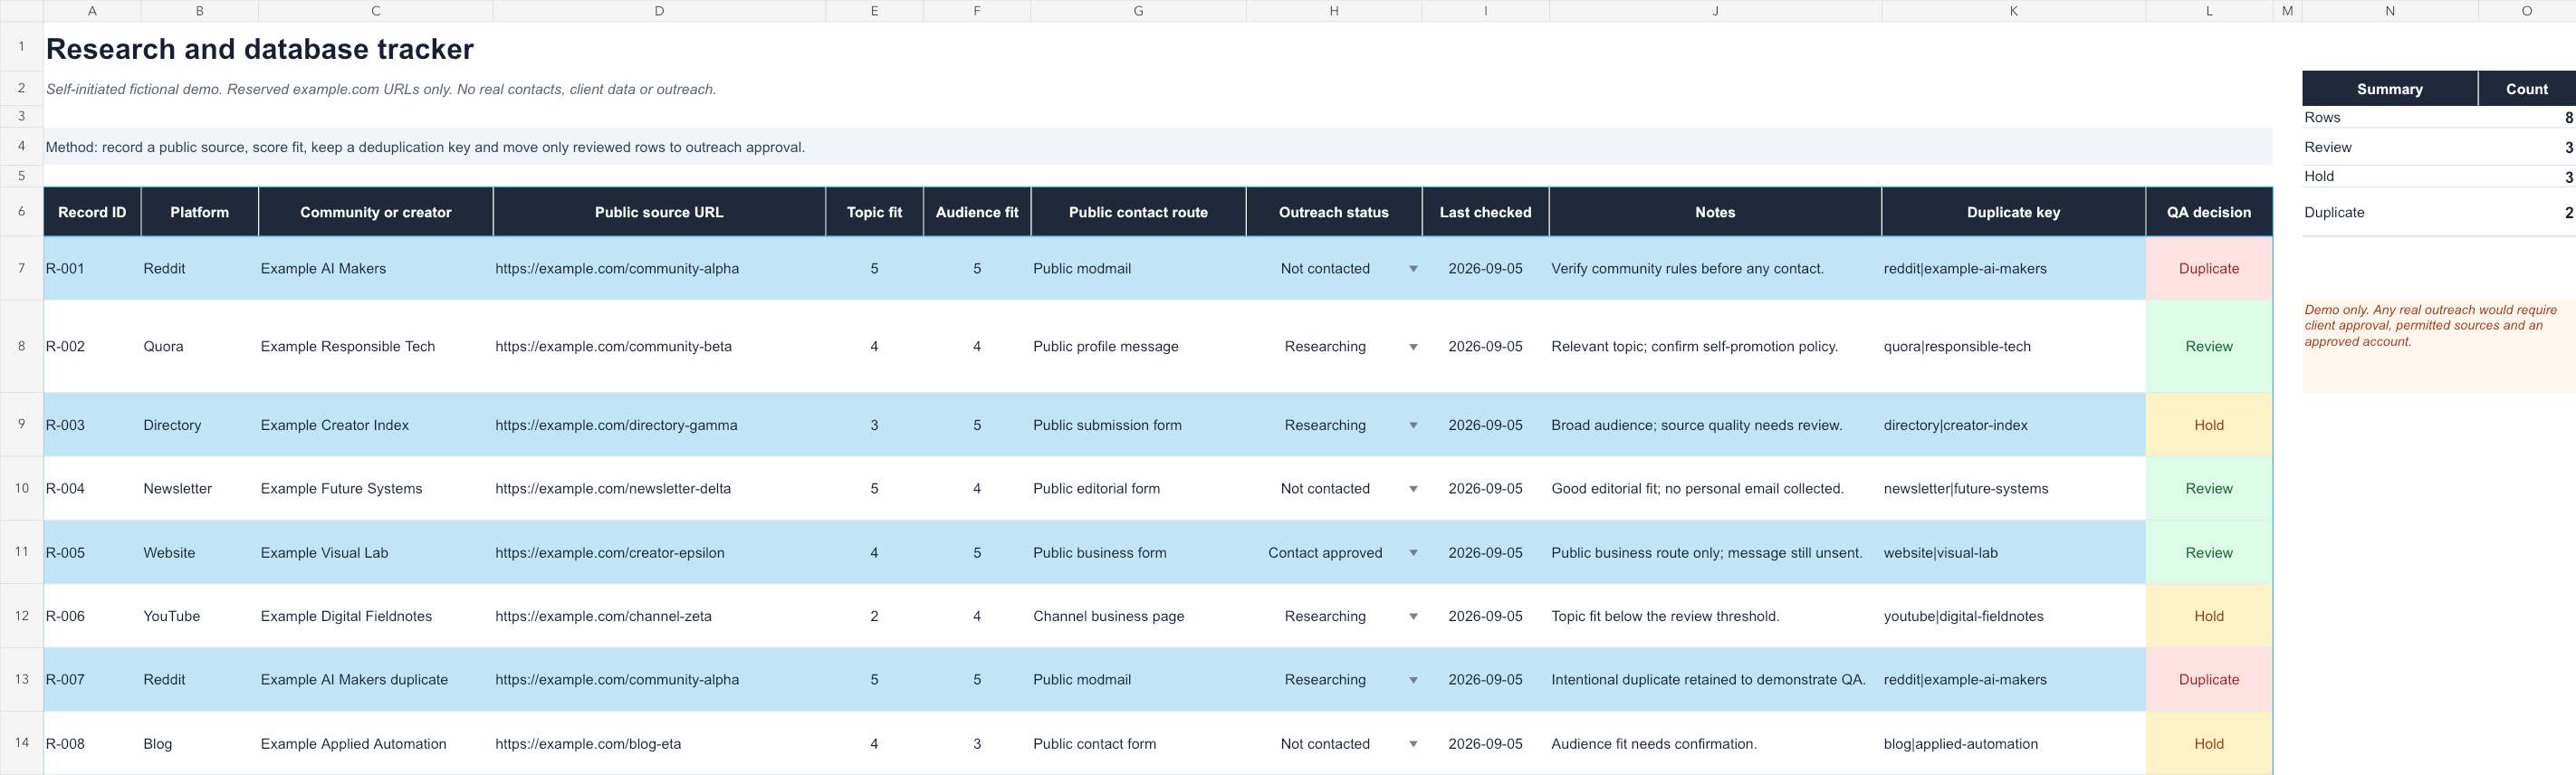Click the 'Method: record a public source' note row

pos(1158,147)
